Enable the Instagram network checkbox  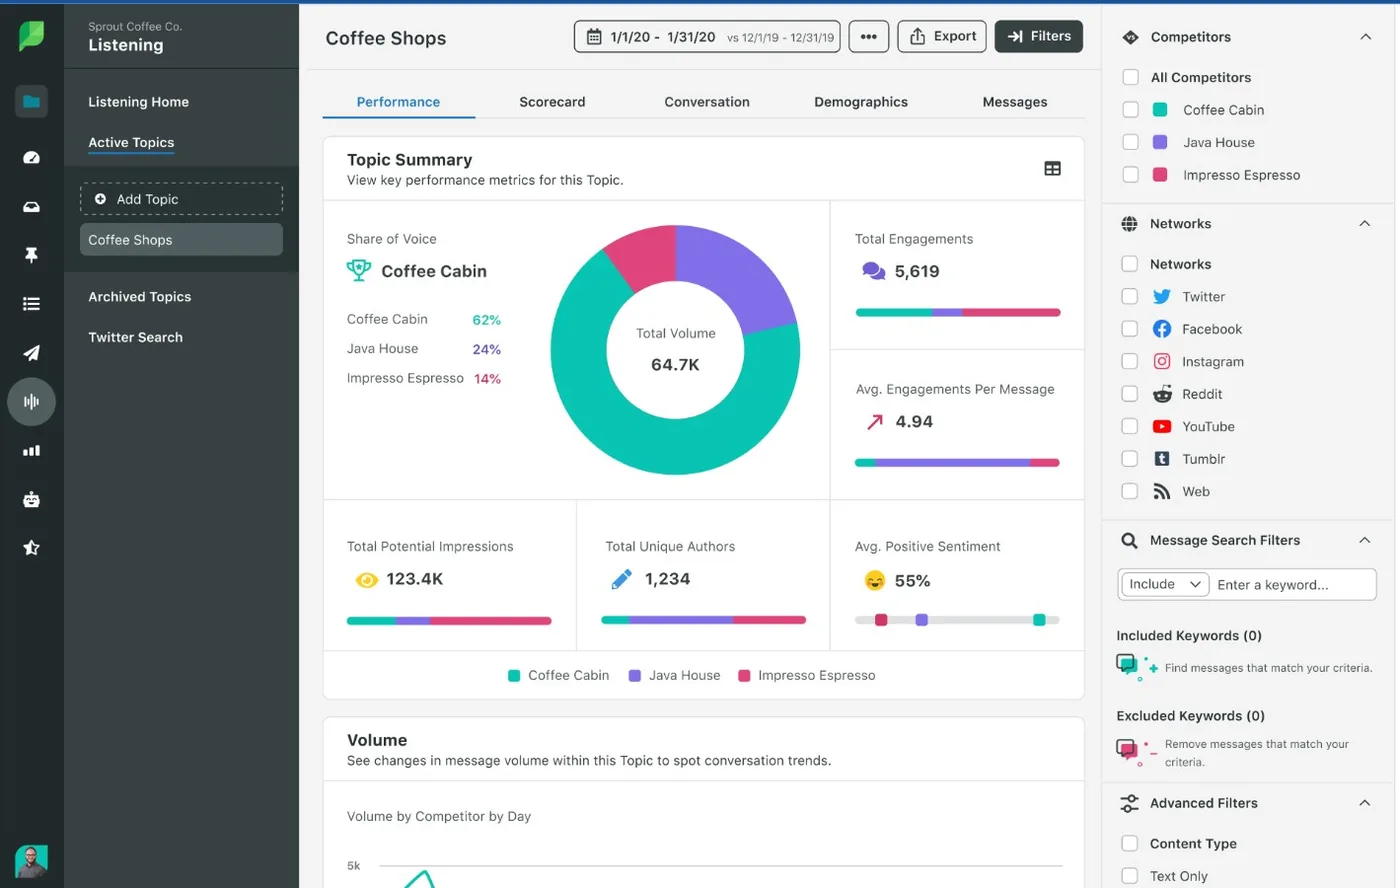(x=1129, y=361)
